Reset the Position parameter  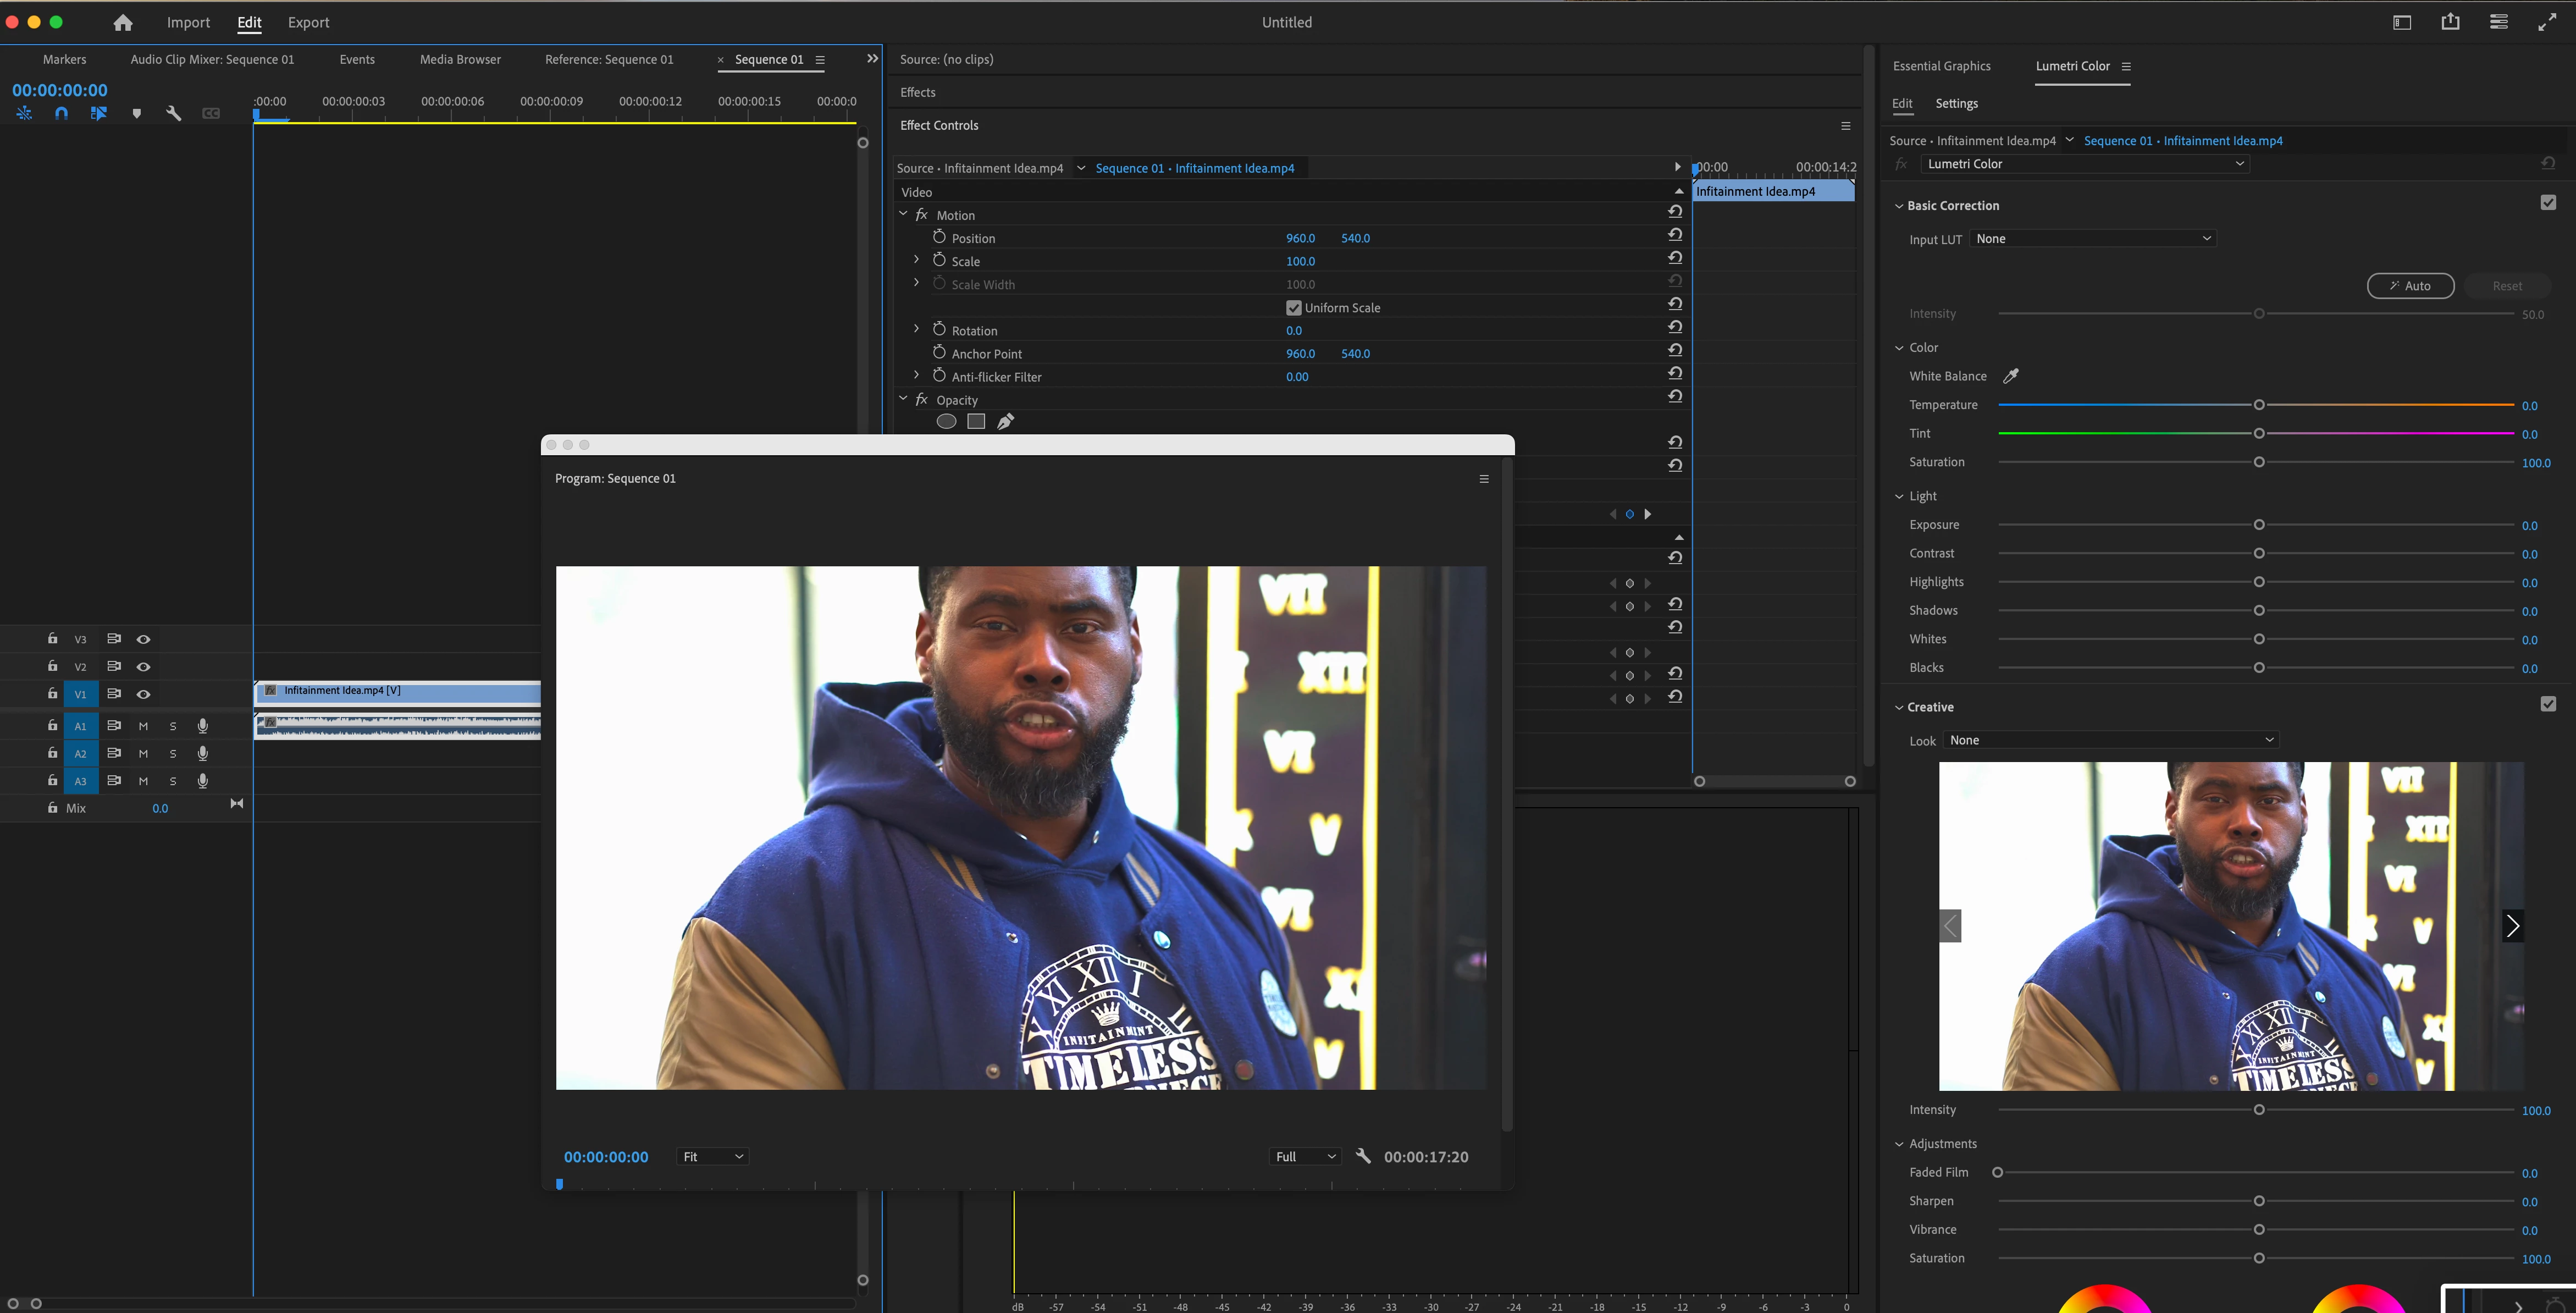tap(1675, 235)
